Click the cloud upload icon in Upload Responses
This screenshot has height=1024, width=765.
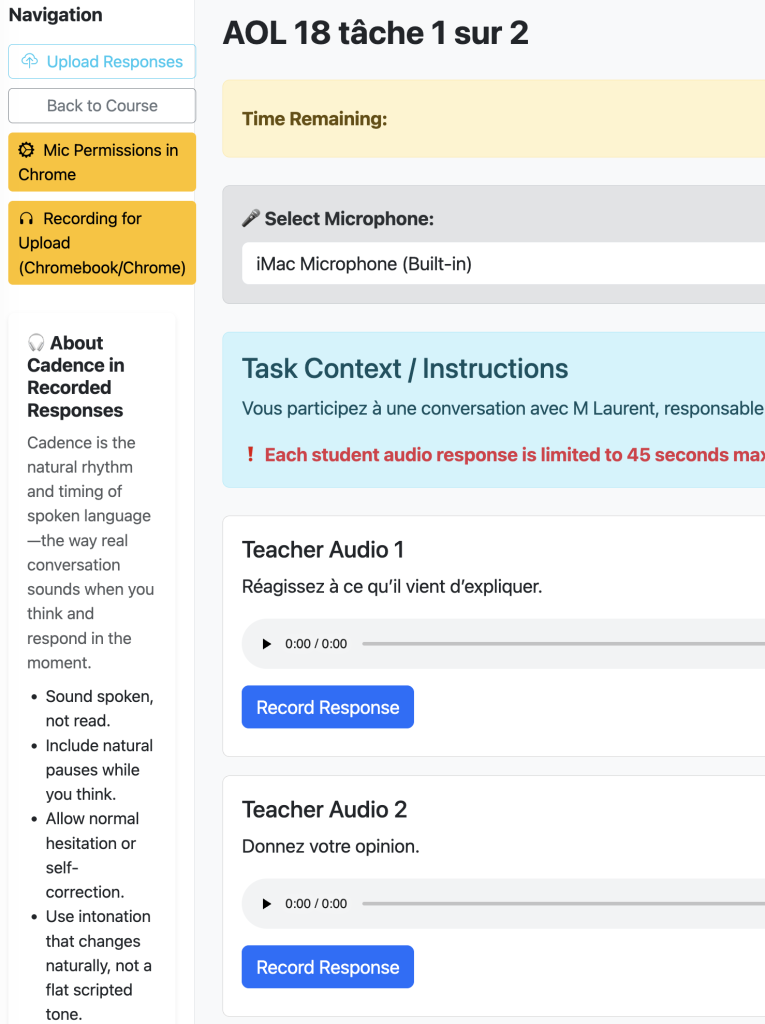[x=30, y=62]
